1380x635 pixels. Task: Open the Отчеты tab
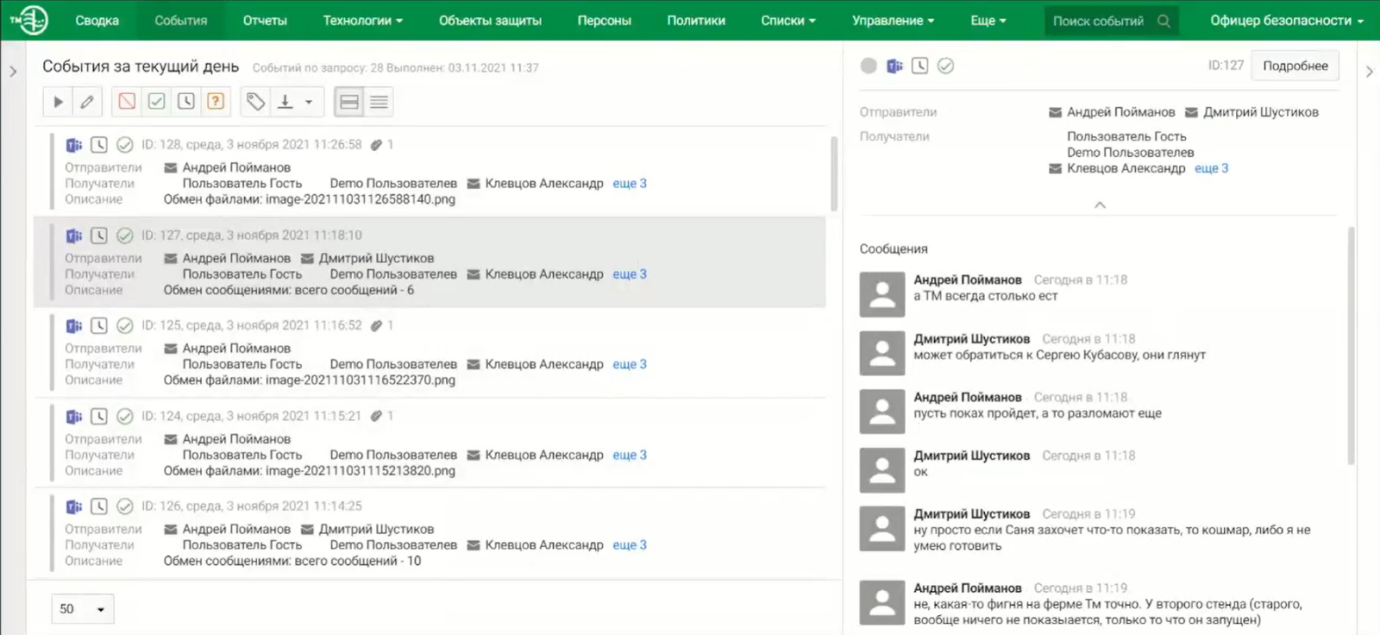click(x=264, y=21)
